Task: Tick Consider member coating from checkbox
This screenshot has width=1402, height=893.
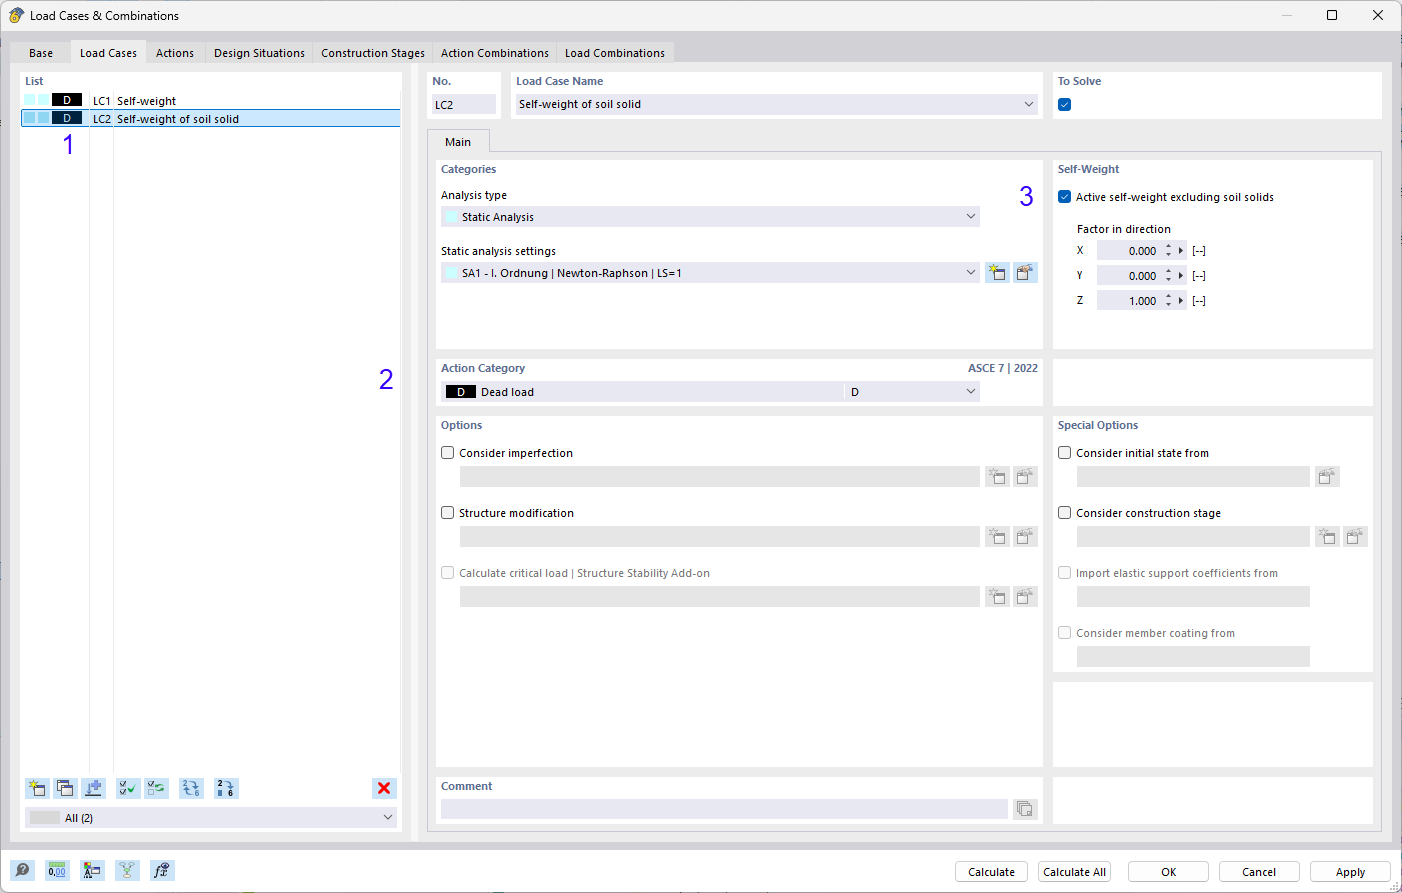Action: click(x=1065, y=633)
